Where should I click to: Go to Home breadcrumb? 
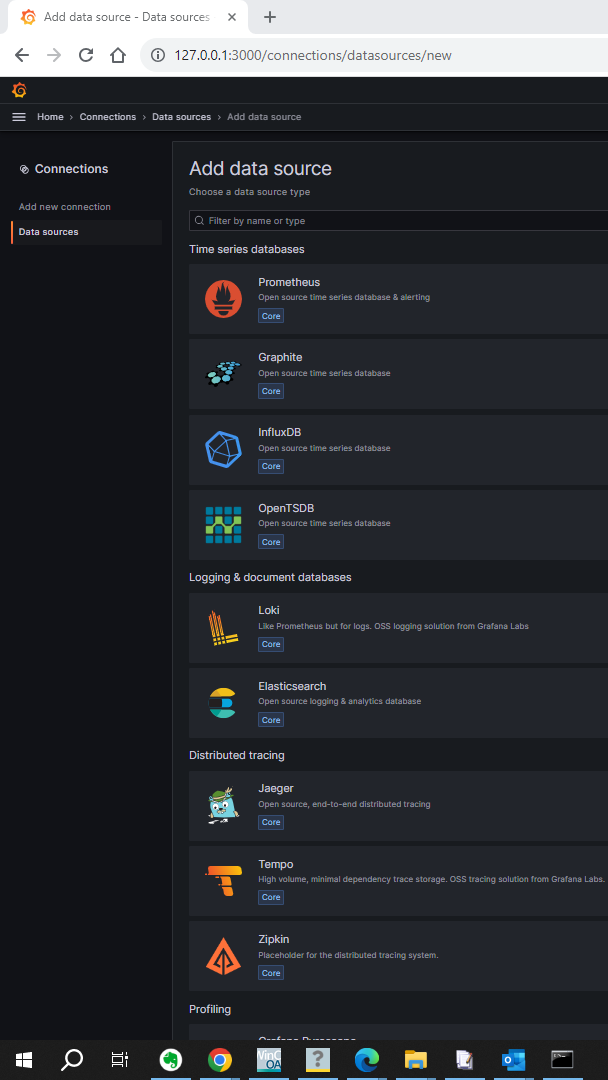click(50, 117)
